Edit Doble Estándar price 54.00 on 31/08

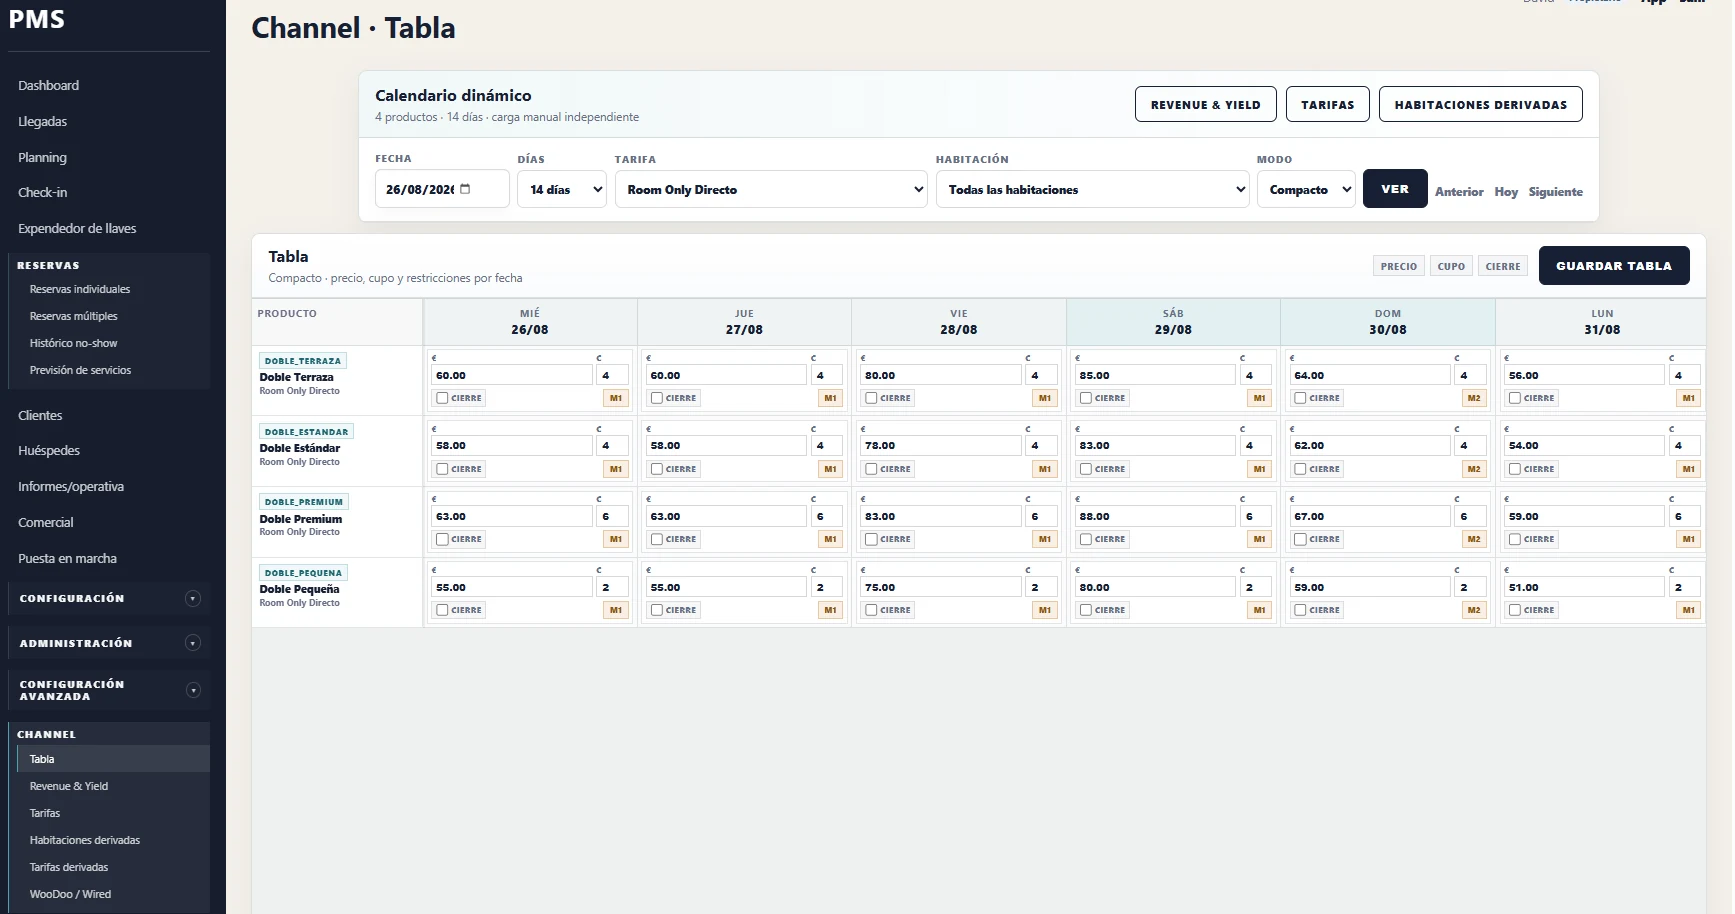click(x=1584, y=446)
